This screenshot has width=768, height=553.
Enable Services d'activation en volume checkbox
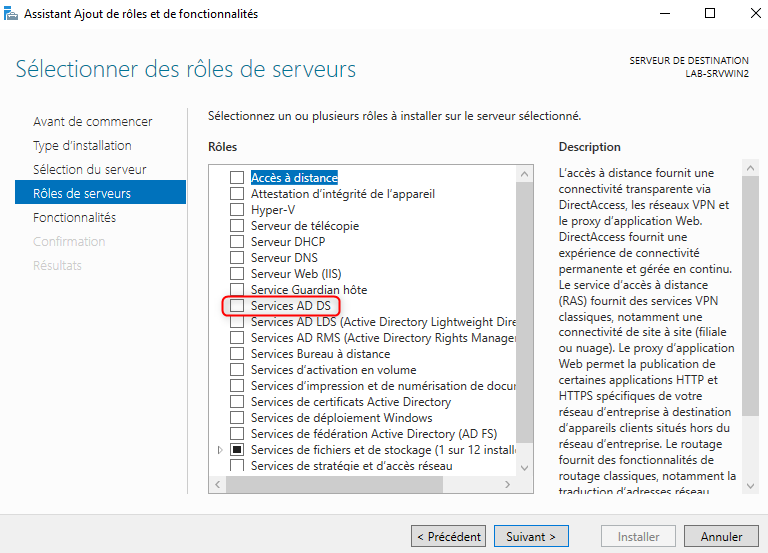[x=237, y=370]
